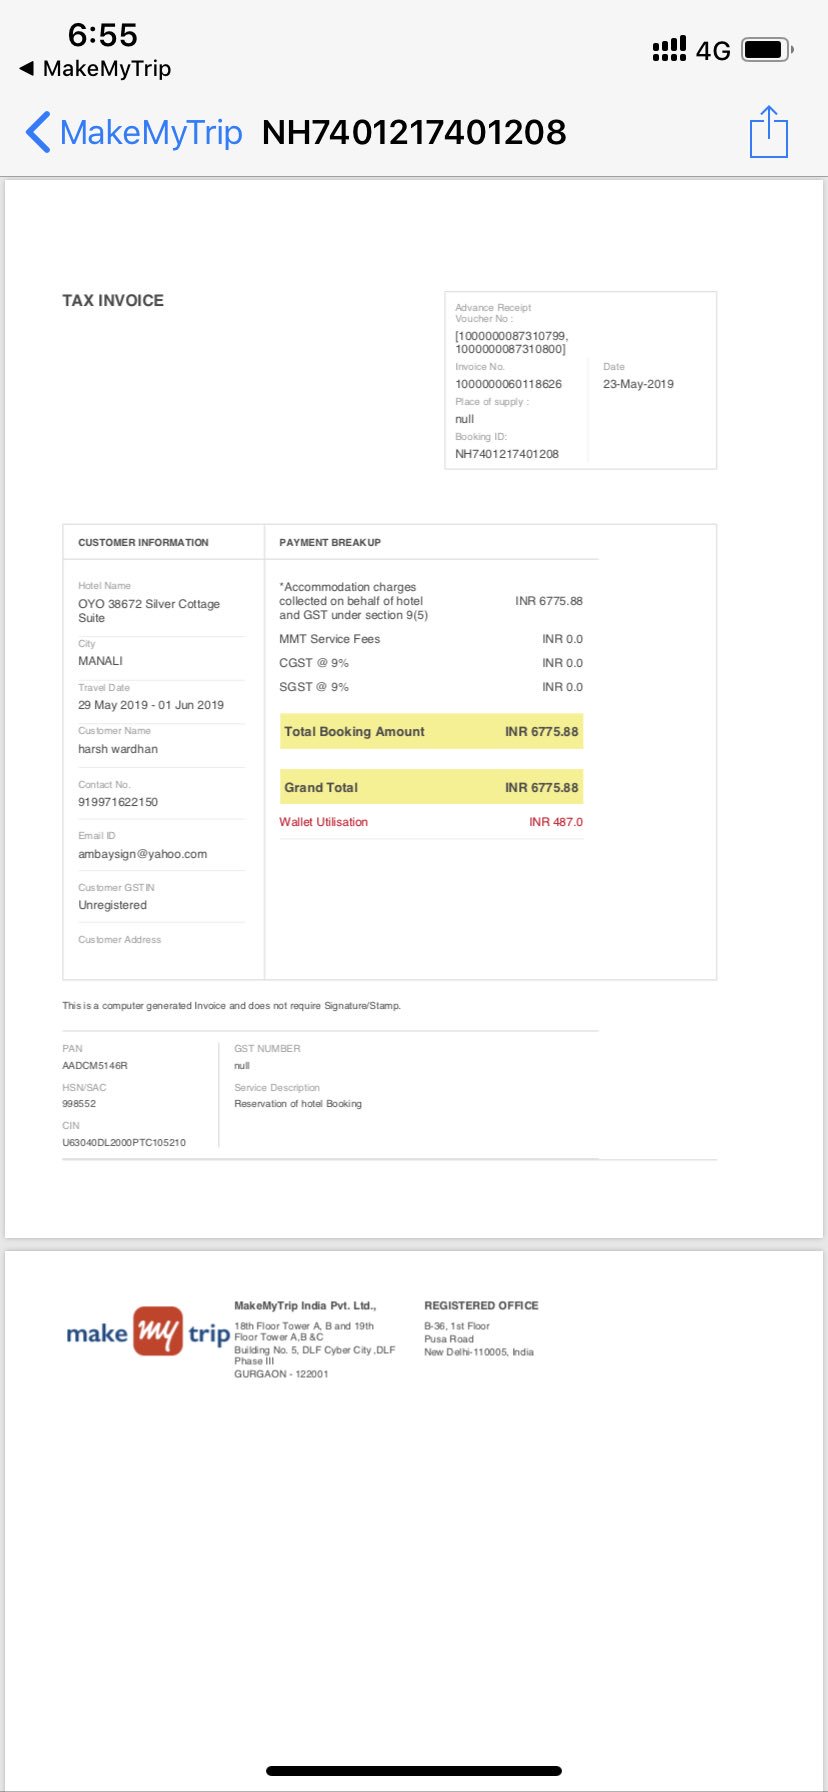Select city MANALI
828x1792 pixels.
point(101,661)
